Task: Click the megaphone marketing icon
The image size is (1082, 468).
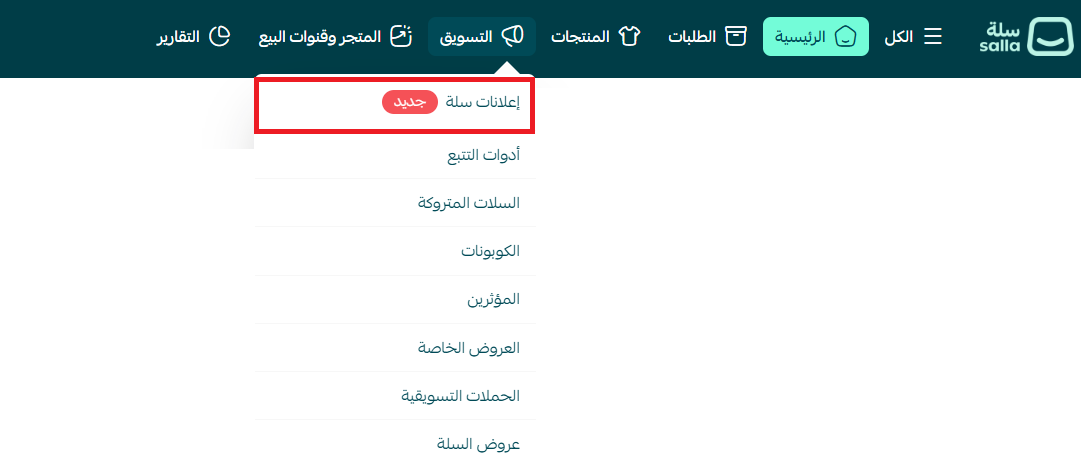Action: coord(513,37)
